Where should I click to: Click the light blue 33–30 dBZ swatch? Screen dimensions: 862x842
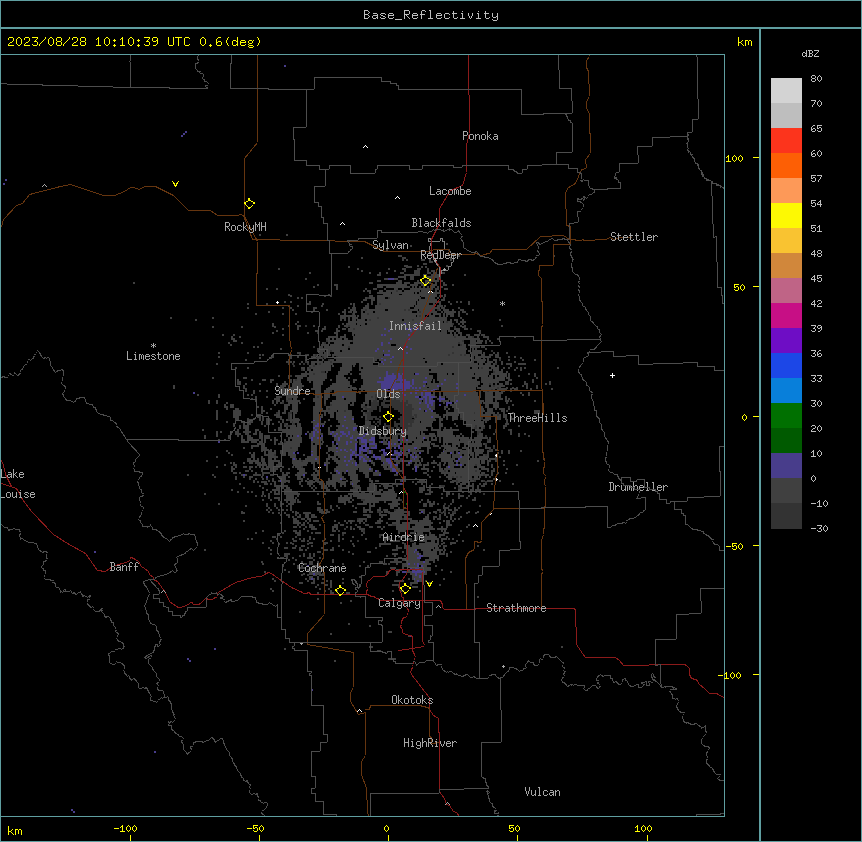click(786, 390)
